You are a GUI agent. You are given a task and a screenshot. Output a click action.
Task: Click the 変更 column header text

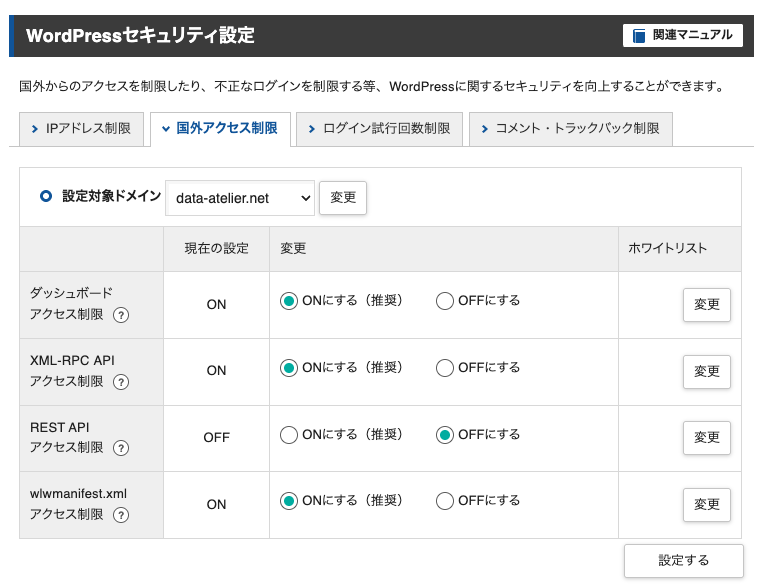(x=293, y=248)
